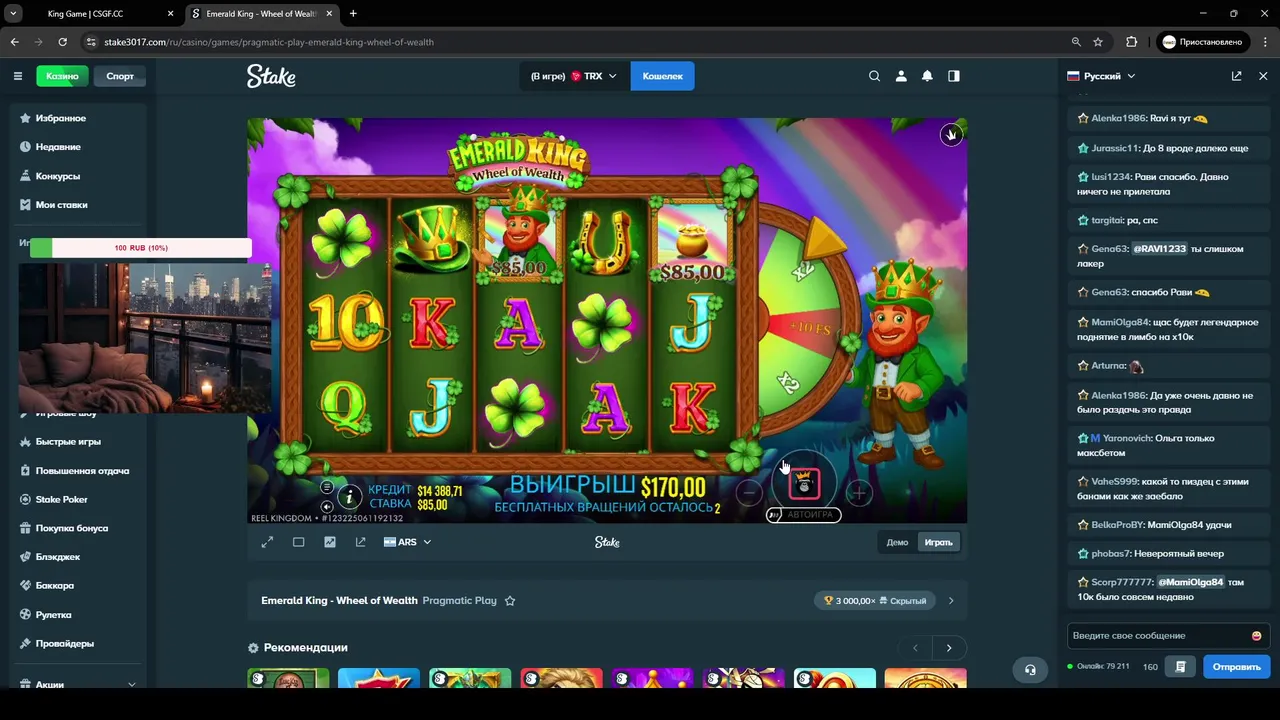This screenshot has width=1280, height=720.
Task: Open Мои ставки in sidebar
Action: (x=77, y=205)
